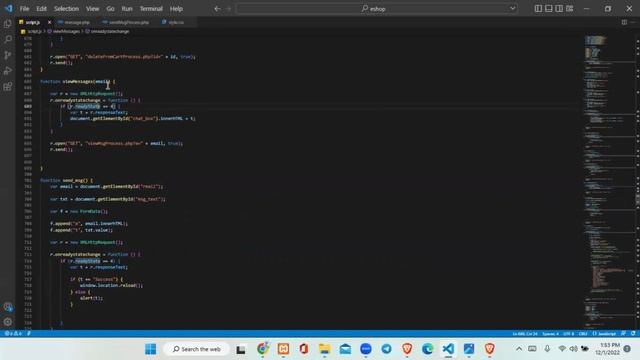Open the XAMPP icon in the taskbar
The height and width of the screenshot is (360, 640).
(283, 349)
